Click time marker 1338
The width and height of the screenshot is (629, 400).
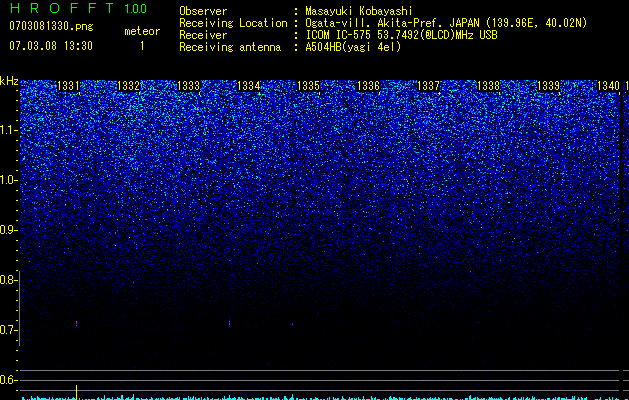pyautogui.click(x=489, y=86)
